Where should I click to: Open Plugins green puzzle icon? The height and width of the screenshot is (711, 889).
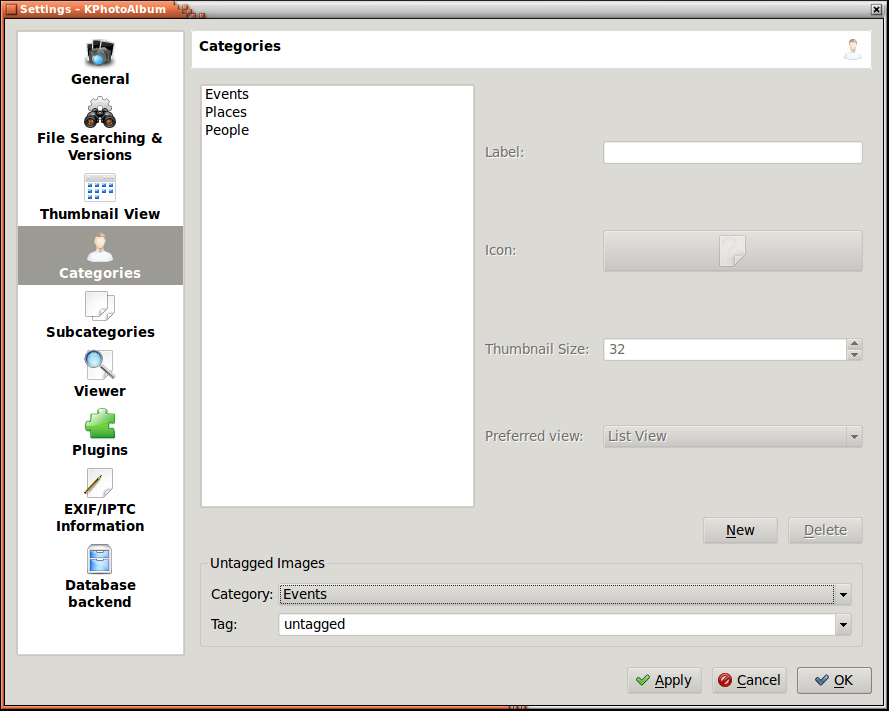[100, 424]
